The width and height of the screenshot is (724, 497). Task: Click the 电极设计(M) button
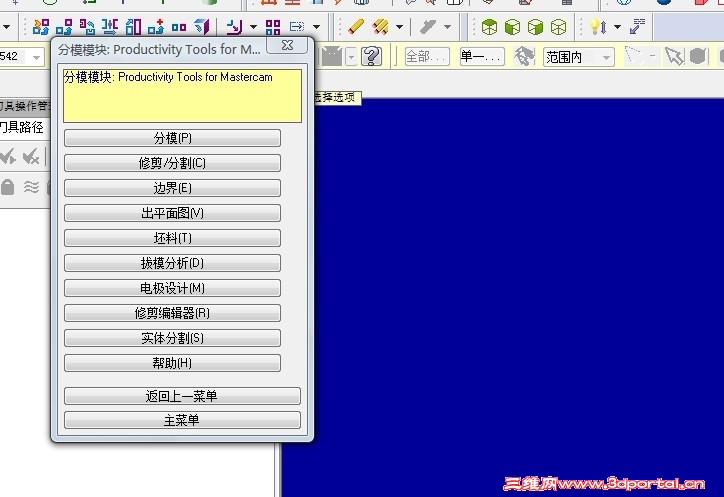click(172, 288)
